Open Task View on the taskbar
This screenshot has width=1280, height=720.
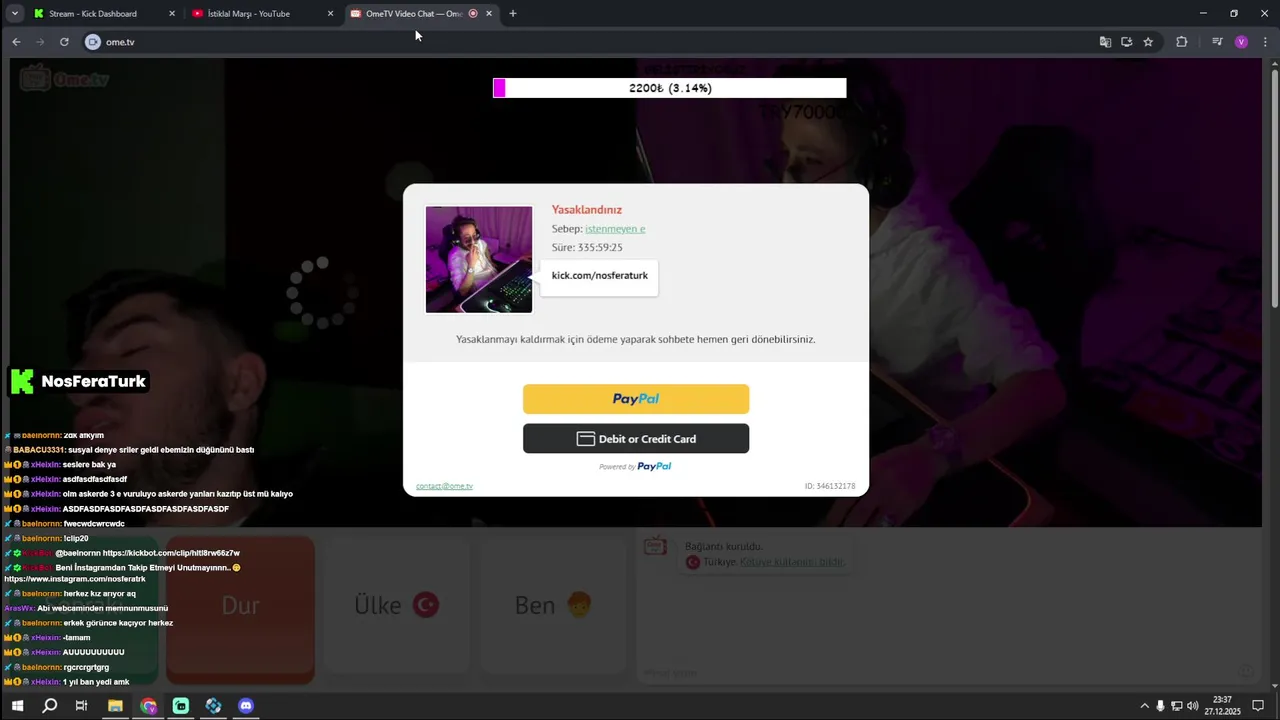[x=82, y=706]
